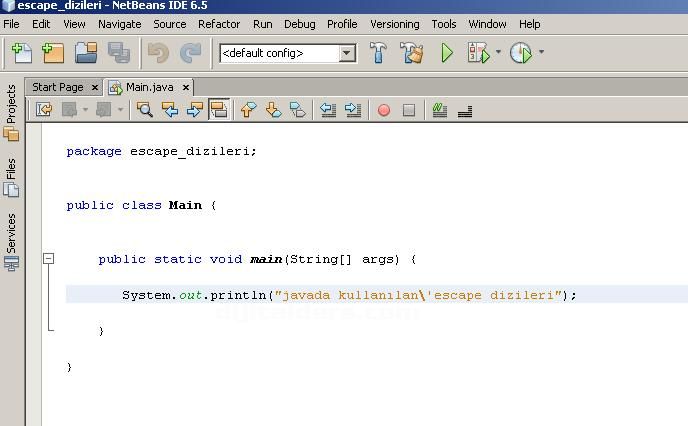Click the Debug Main Project icon

point(478,53)
